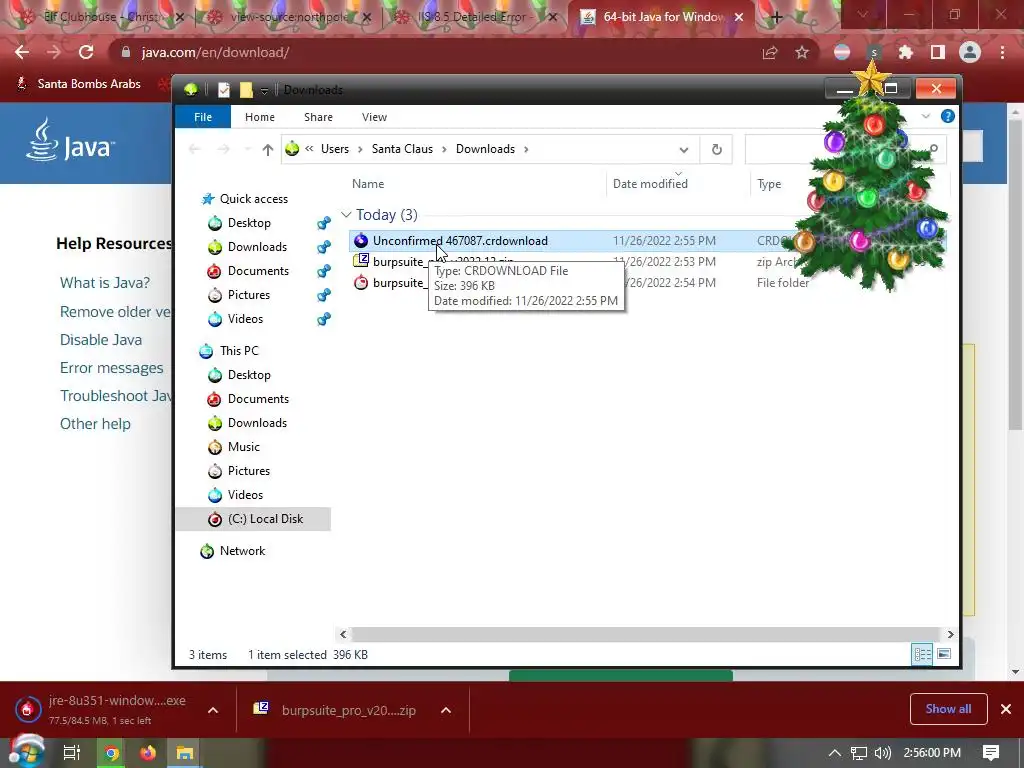
Task: Click the Java logo on the webpage
Action: coord(70,140)
